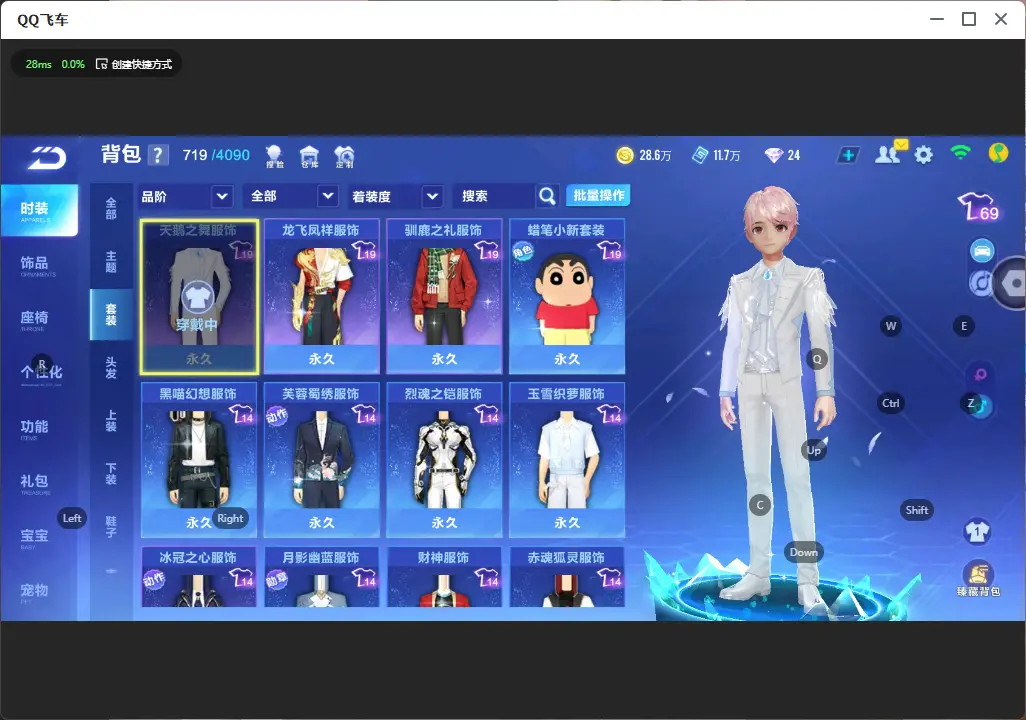1026x720 pixels.
Task: Open the 仓库 warehouse icon
Action: 310,156
